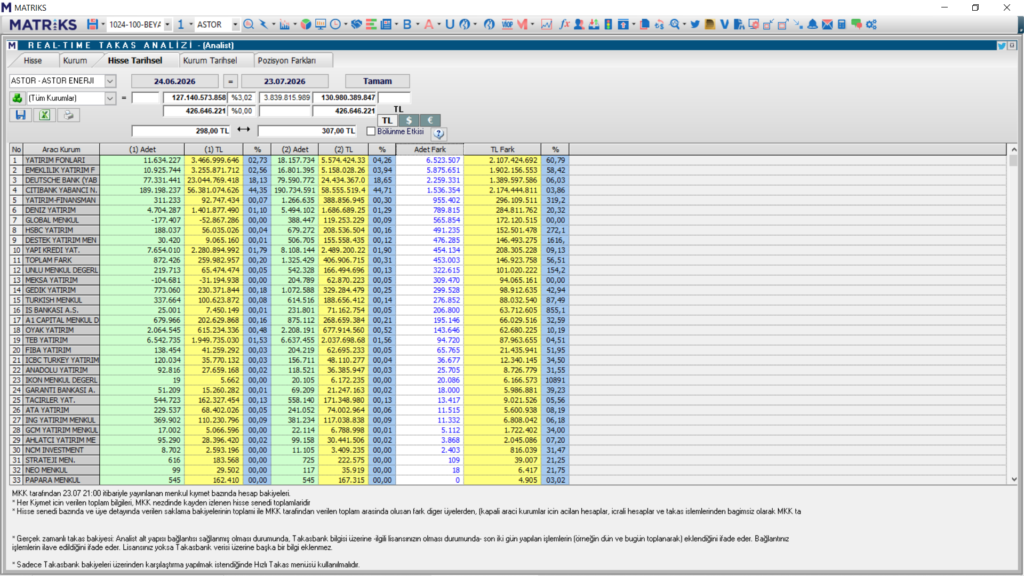Sort by the Adet Fark column header
This screenshot has height=576, width=1024.
(x=430, y=150)
